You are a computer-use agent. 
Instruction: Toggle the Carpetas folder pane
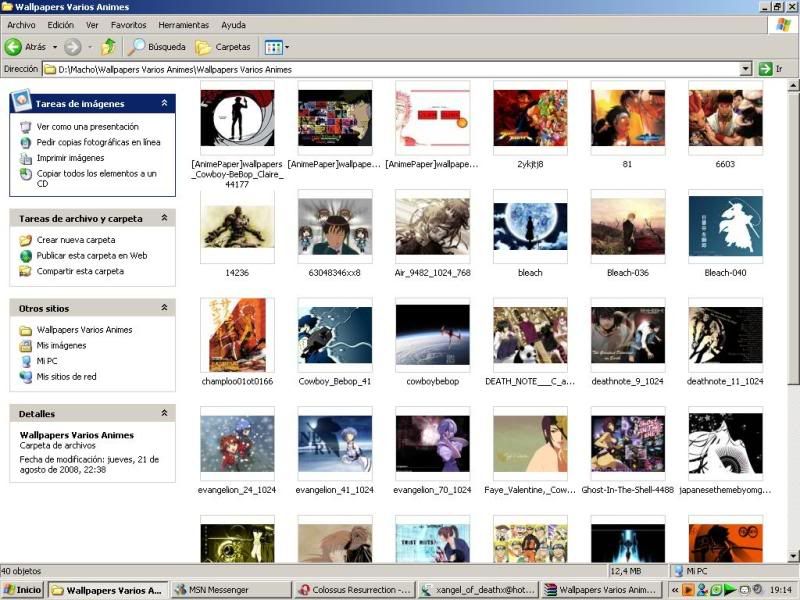(x=223, y=47)
